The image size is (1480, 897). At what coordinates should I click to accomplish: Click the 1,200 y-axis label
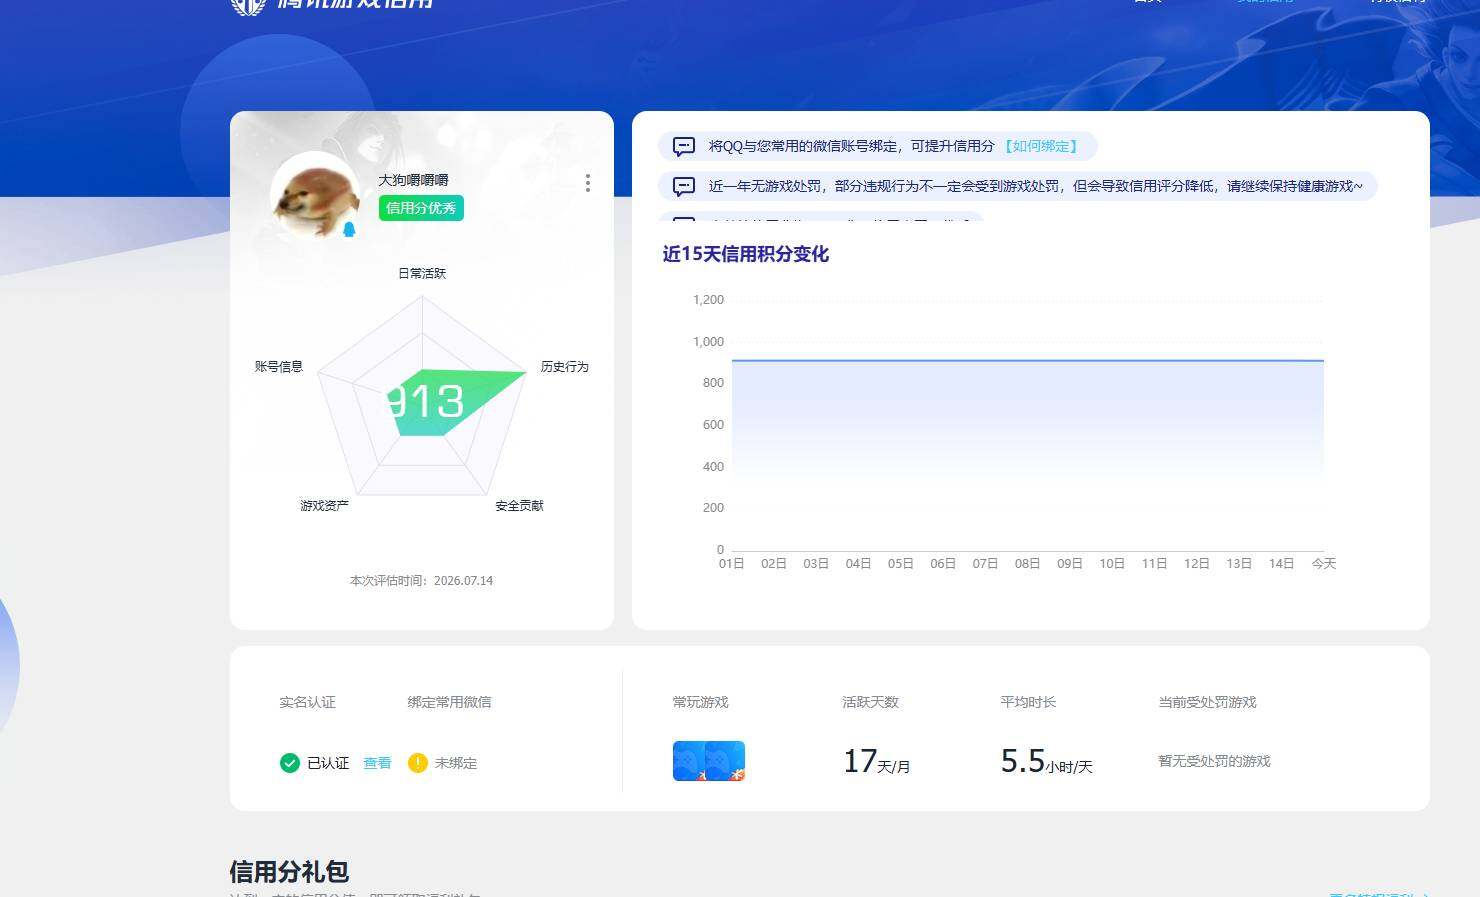click(708, 300)
